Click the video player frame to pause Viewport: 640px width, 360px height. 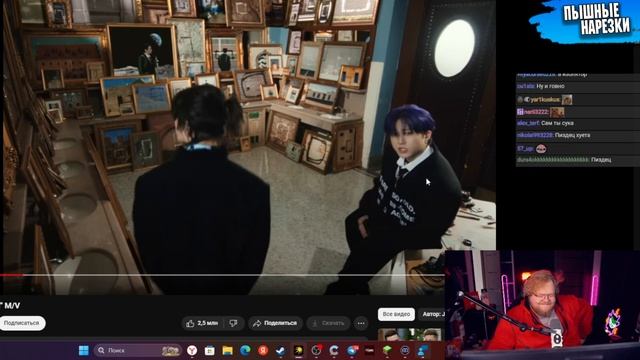click(x=249, y=147)
